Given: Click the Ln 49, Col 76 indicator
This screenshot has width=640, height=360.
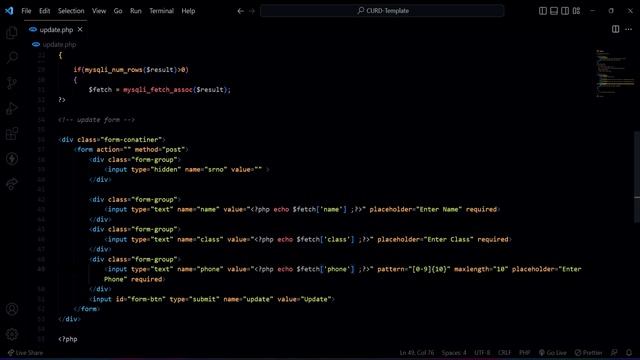Looking at the screenshot, I should coord(417,353).
